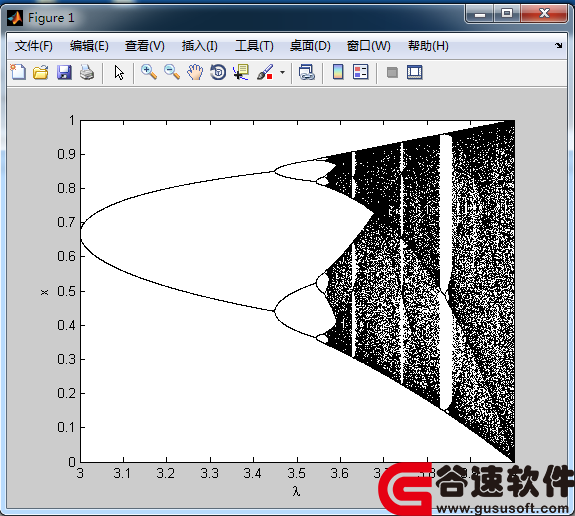The width and height of the screenshot is (575, 516).
Task: Click the x-axis tick label 3.2
Action: coord(166,473)
